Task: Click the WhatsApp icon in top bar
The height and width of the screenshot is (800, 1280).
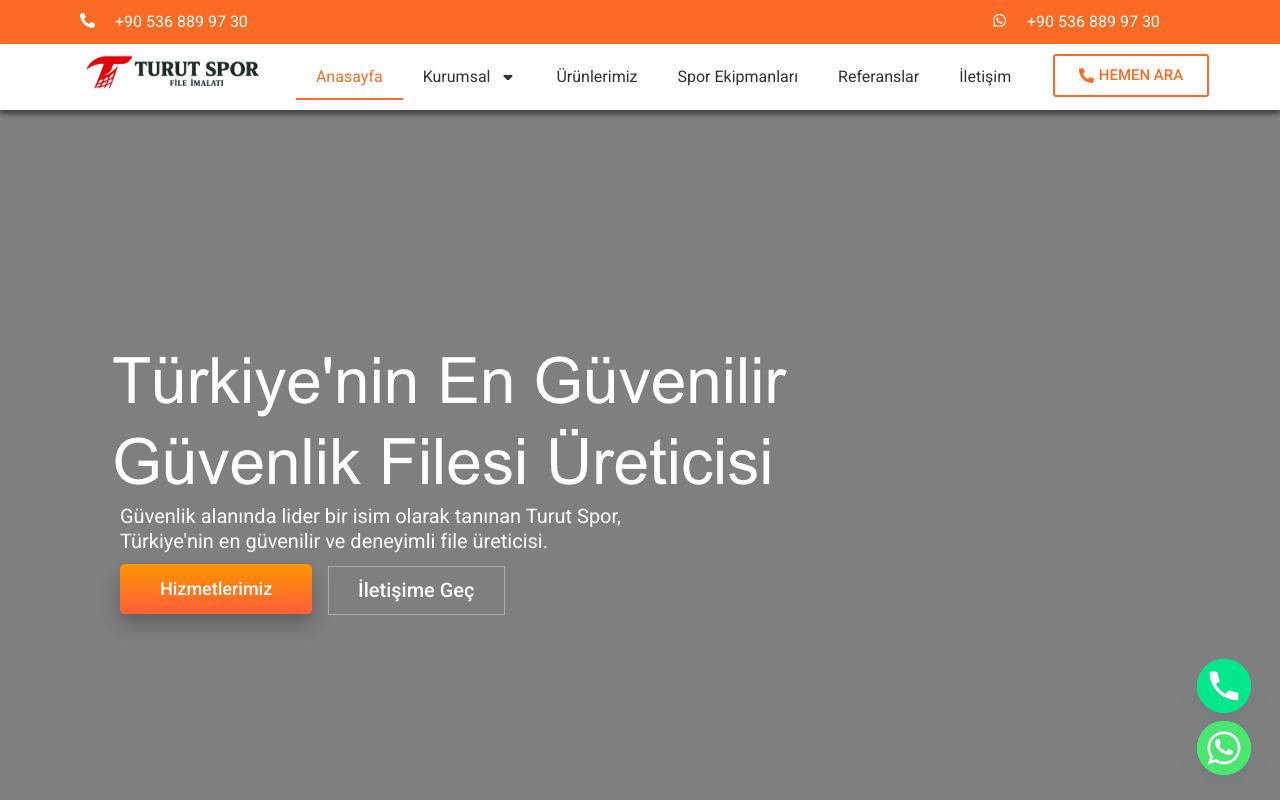Action: click(x=999, y=21)
